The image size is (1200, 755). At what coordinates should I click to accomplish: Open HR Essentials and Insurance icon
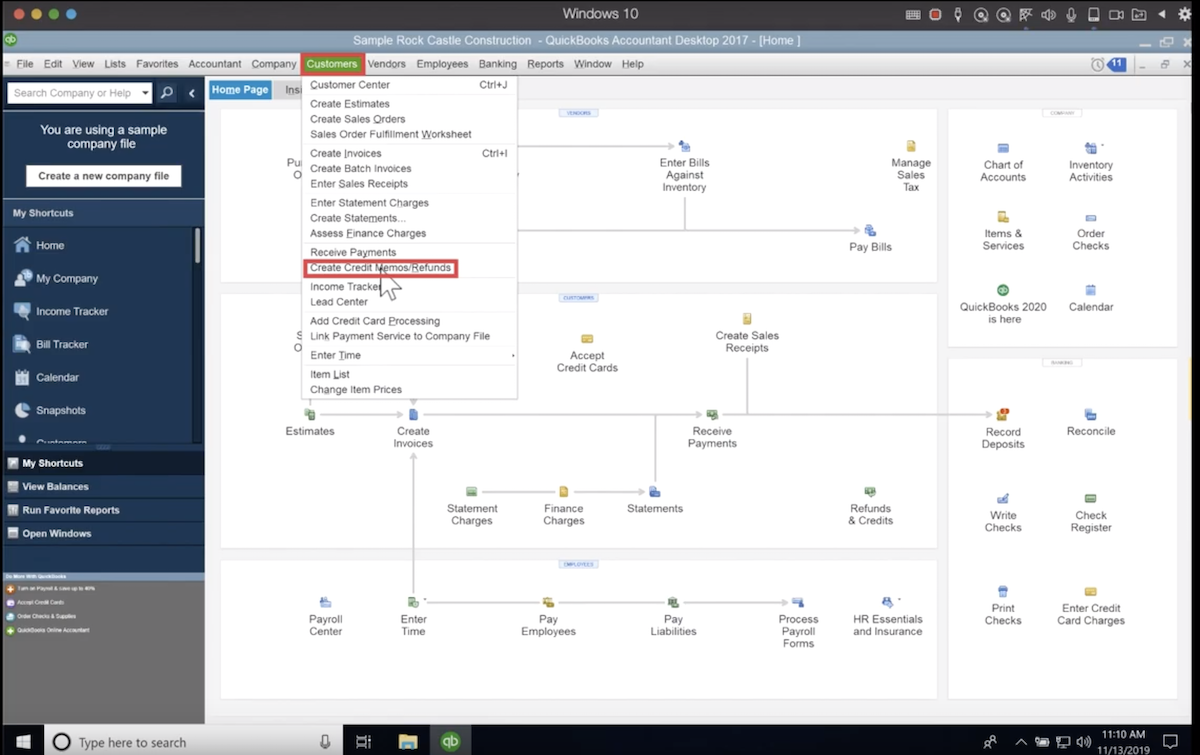click(887, 602)
